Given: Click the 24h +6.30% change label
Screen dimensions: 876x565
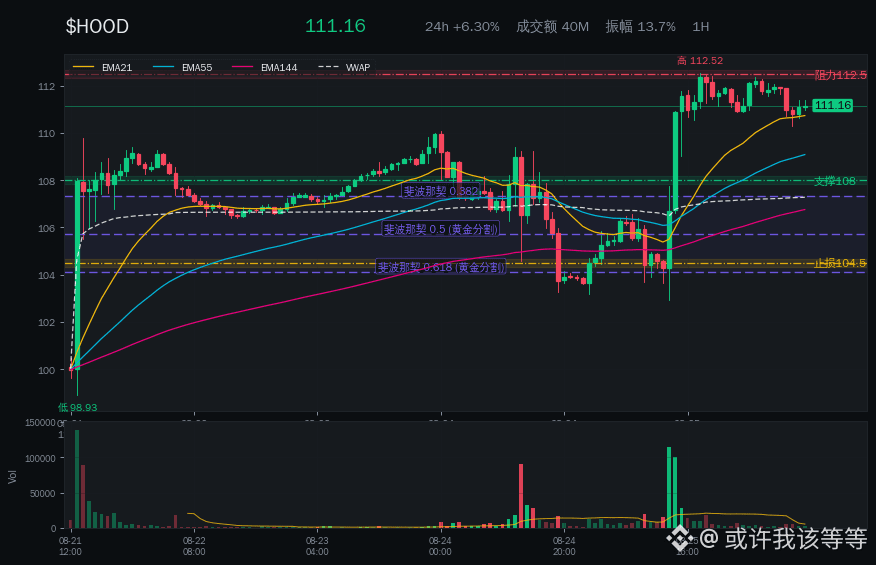Looking at the screenshot, I should click(462, 27).
